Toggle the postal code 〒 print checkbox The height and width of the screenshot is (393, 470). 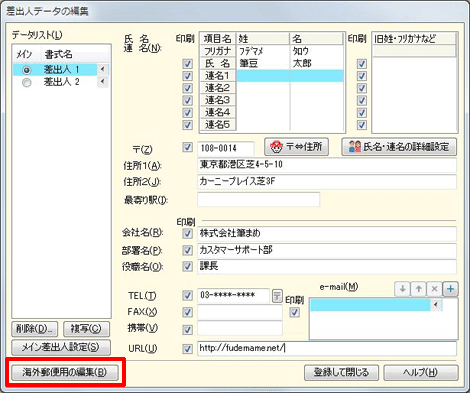click(188, 147)
